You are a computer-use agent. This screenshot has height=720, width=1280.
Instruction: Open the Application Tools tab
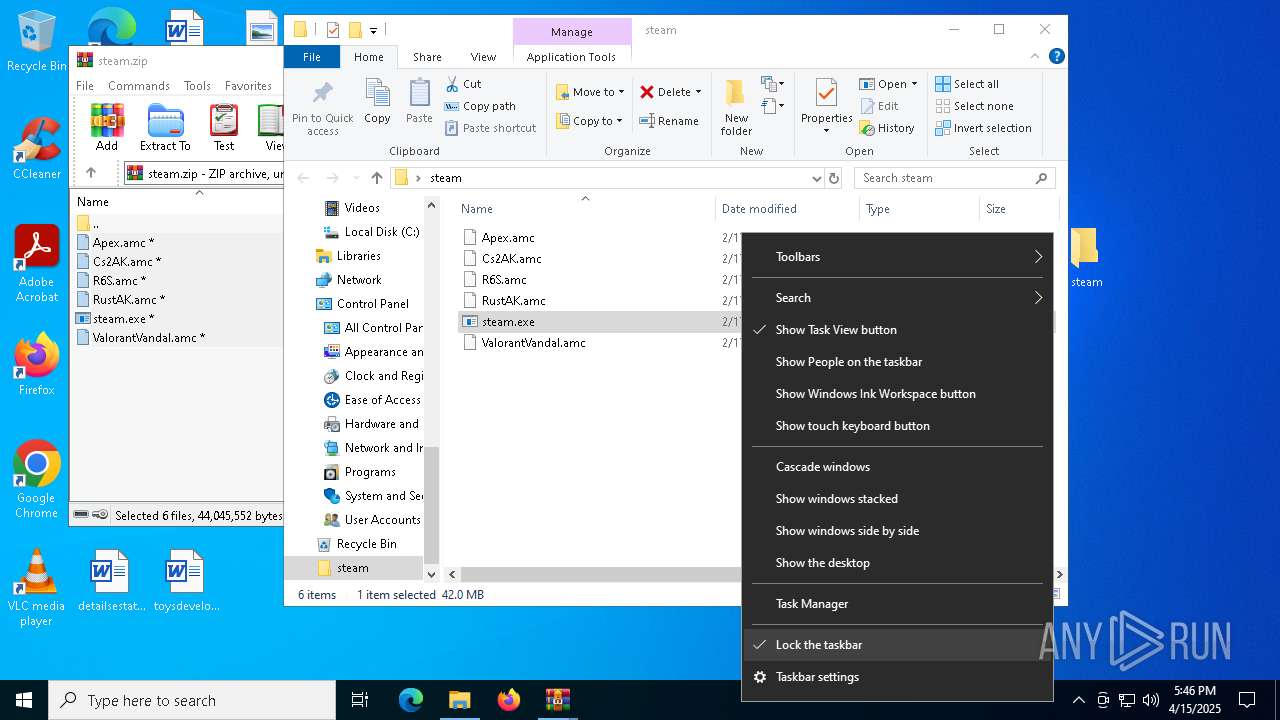tap(571, 57)
